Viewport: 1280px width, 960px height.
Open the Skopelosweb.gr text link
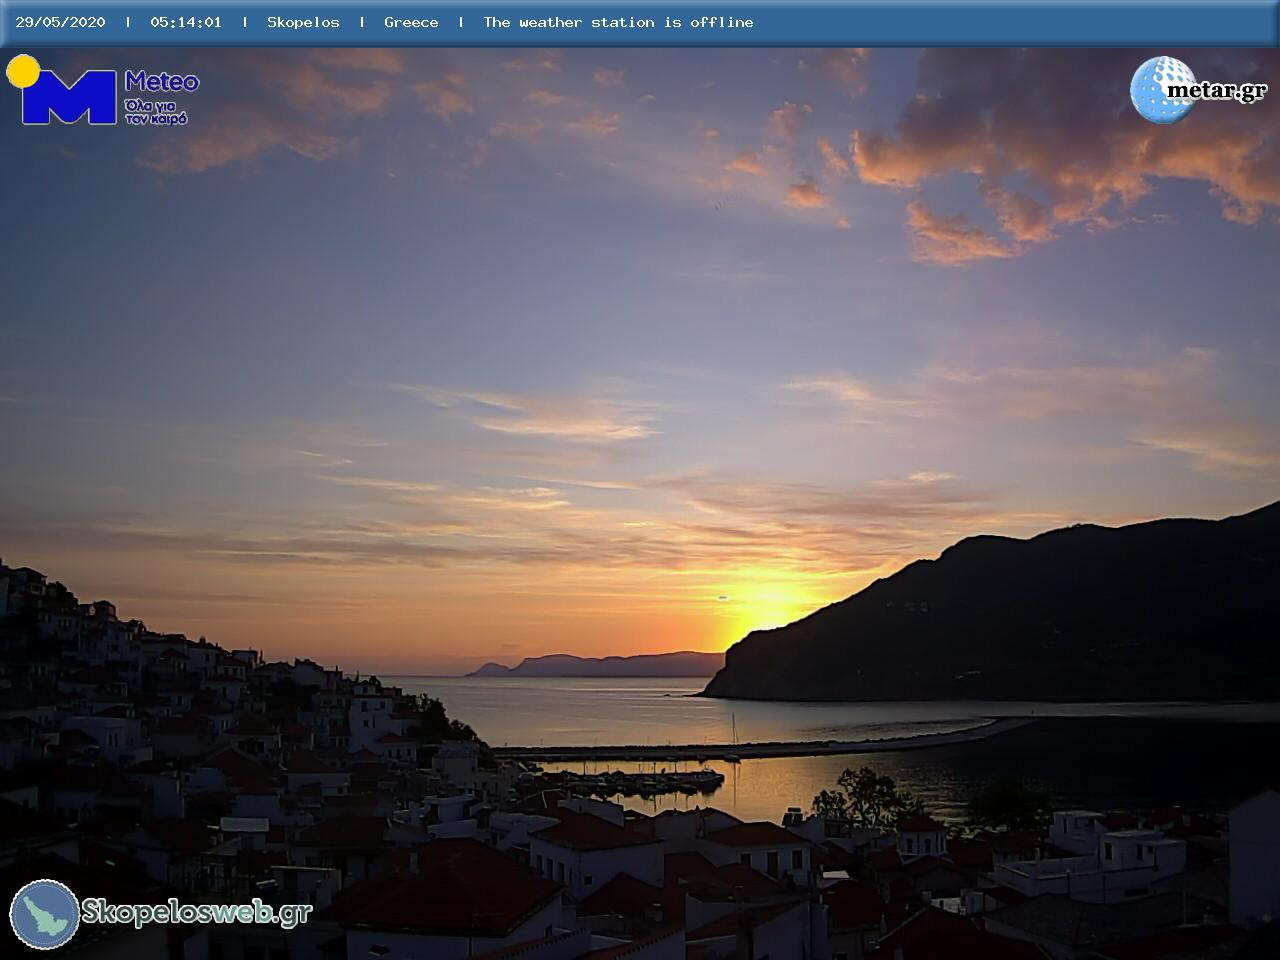196,912
